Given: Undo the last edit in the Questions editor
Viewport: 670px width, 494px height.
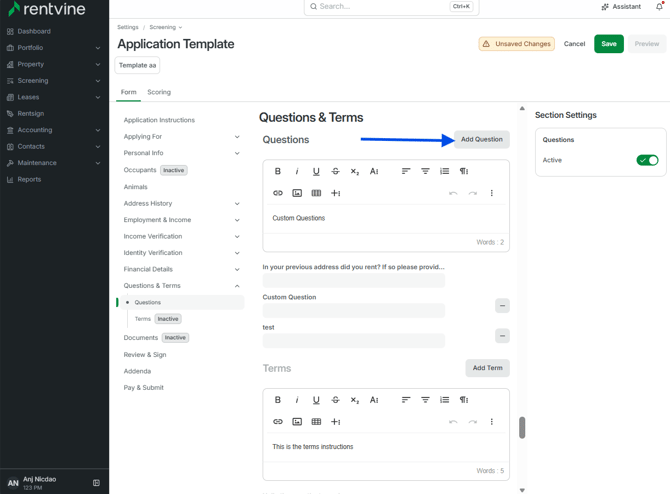Looking at the screenshot, I should (x=453, y=193).
